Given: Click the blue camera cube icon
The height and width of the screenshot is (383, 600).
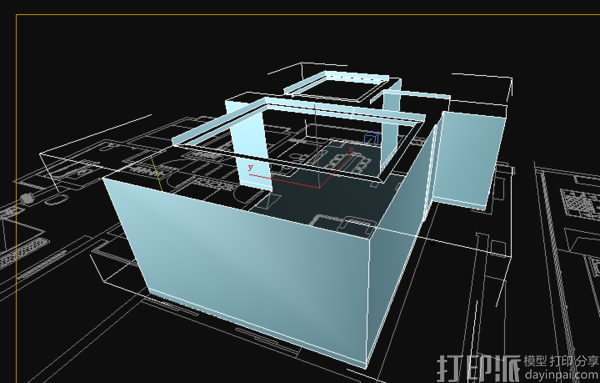Looking at the screenshot, I should pos(372,138).
